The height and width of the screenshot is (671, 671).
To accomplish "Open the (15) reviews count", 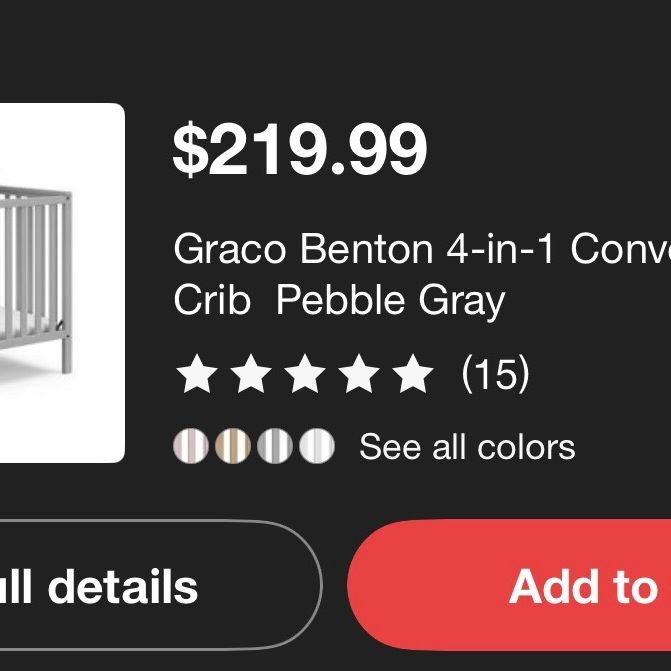I will tap(496, 374).
